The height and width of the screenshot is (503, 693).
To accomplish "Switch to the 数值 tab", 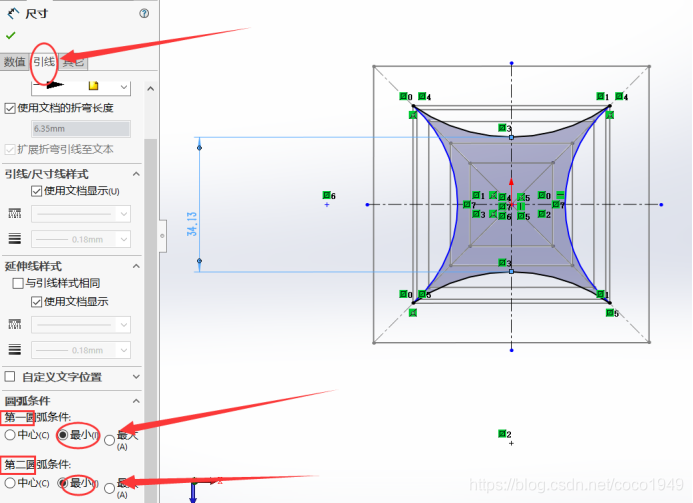I will point(15,62).
